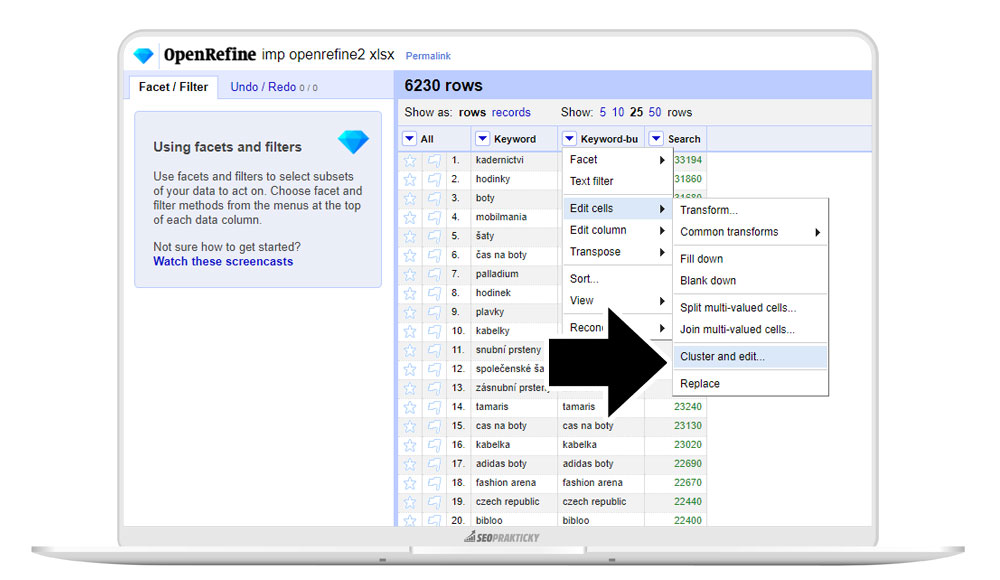Click the 33194 search value
Image resolution: width=1000 pixels, height=580 pixels.
(688, 160)
